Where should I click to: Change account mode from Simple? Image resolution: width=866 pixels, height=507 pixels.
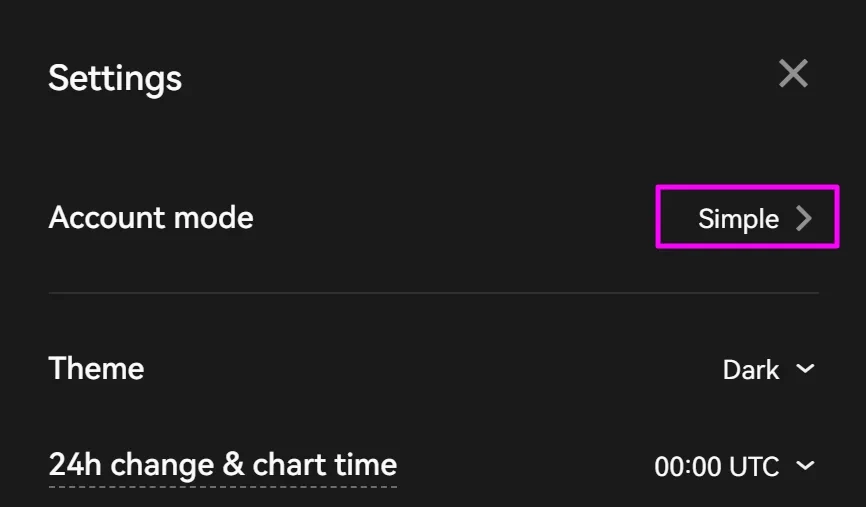pyautogui.click(x=747, y=218)
